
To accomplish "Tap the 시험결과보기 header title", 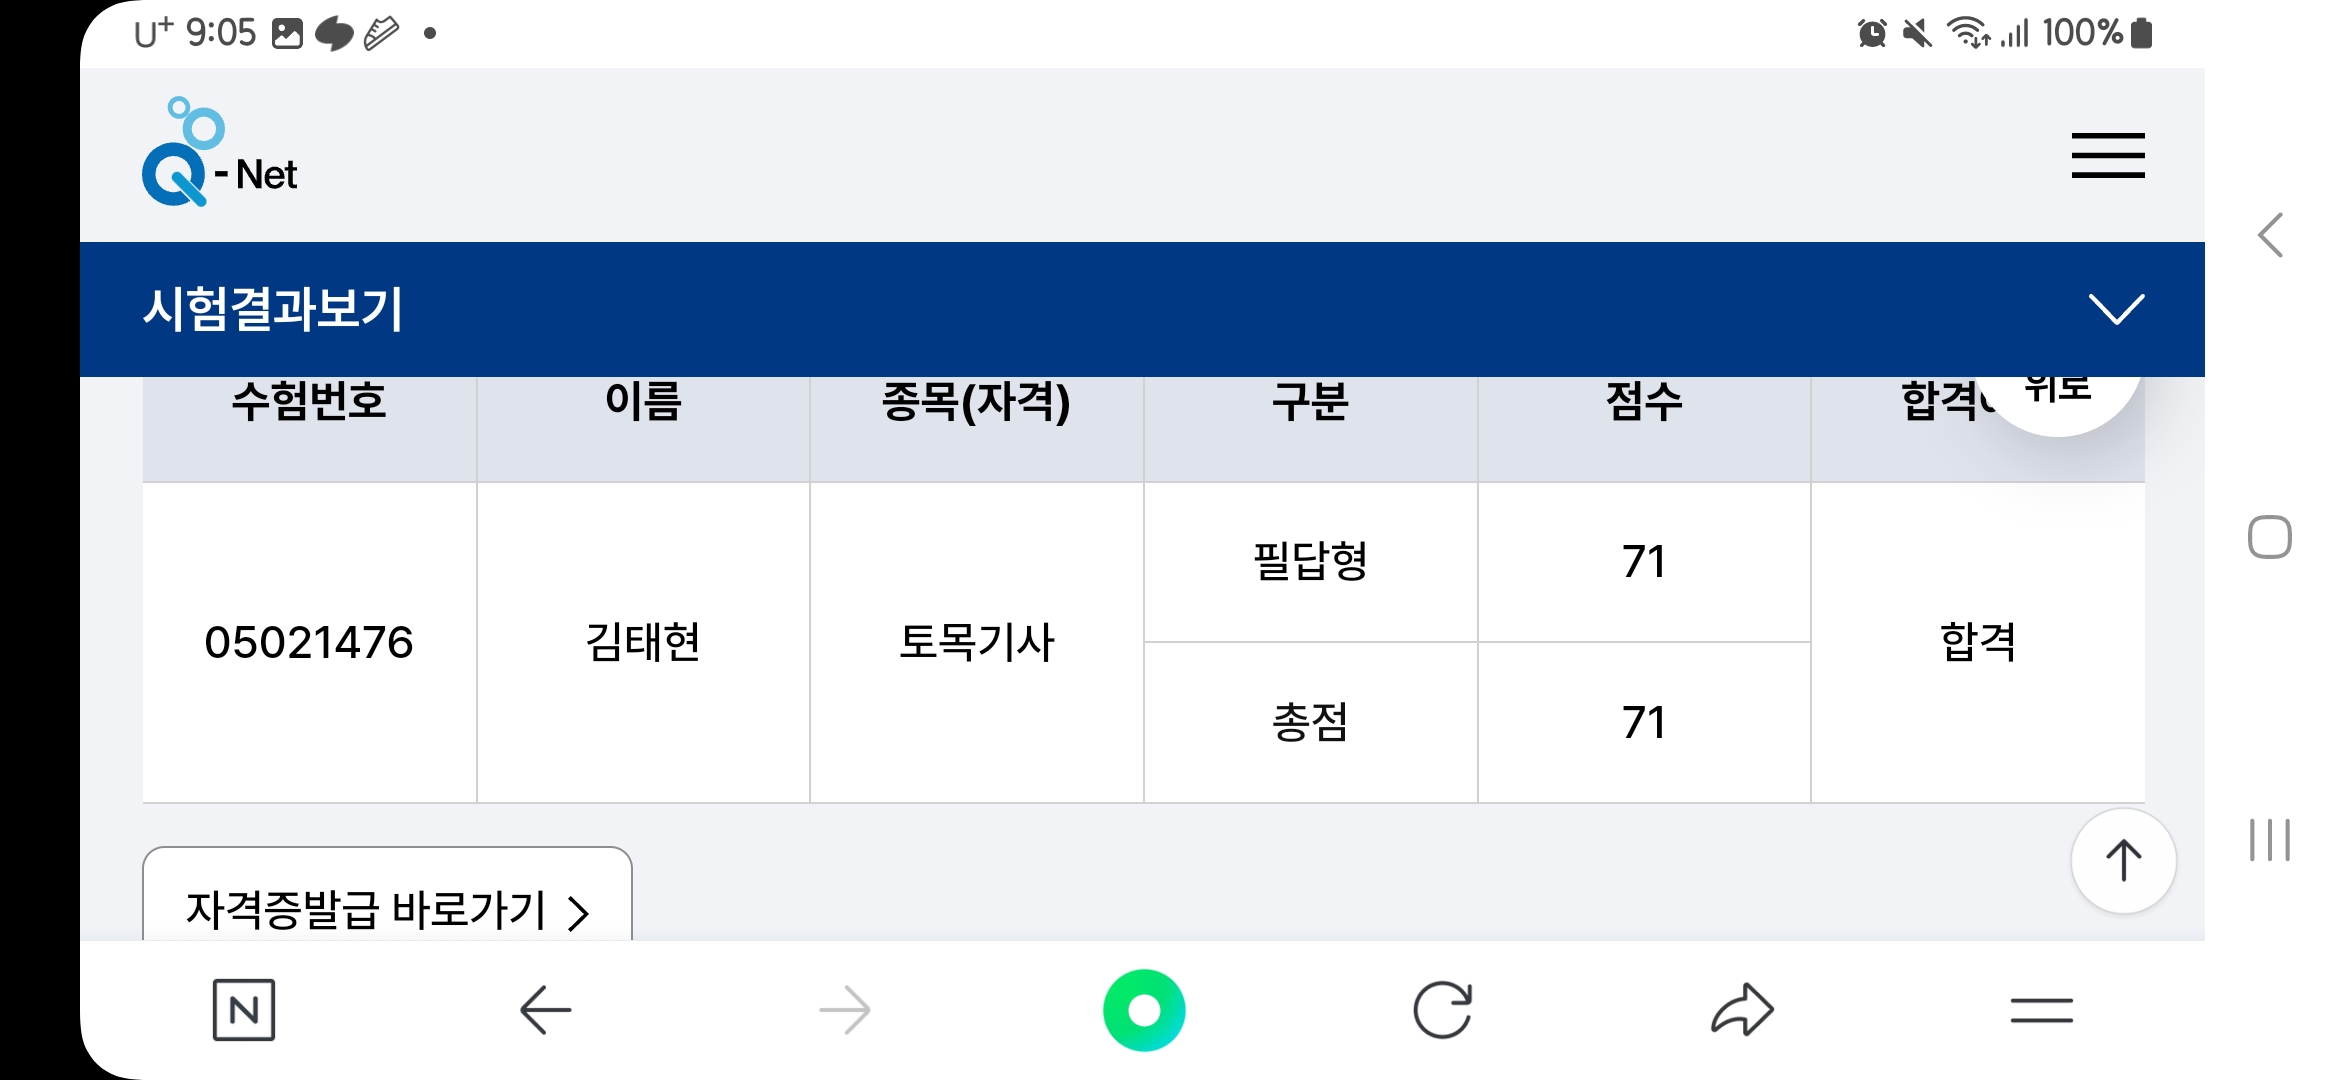I will (x=273, y=309).
